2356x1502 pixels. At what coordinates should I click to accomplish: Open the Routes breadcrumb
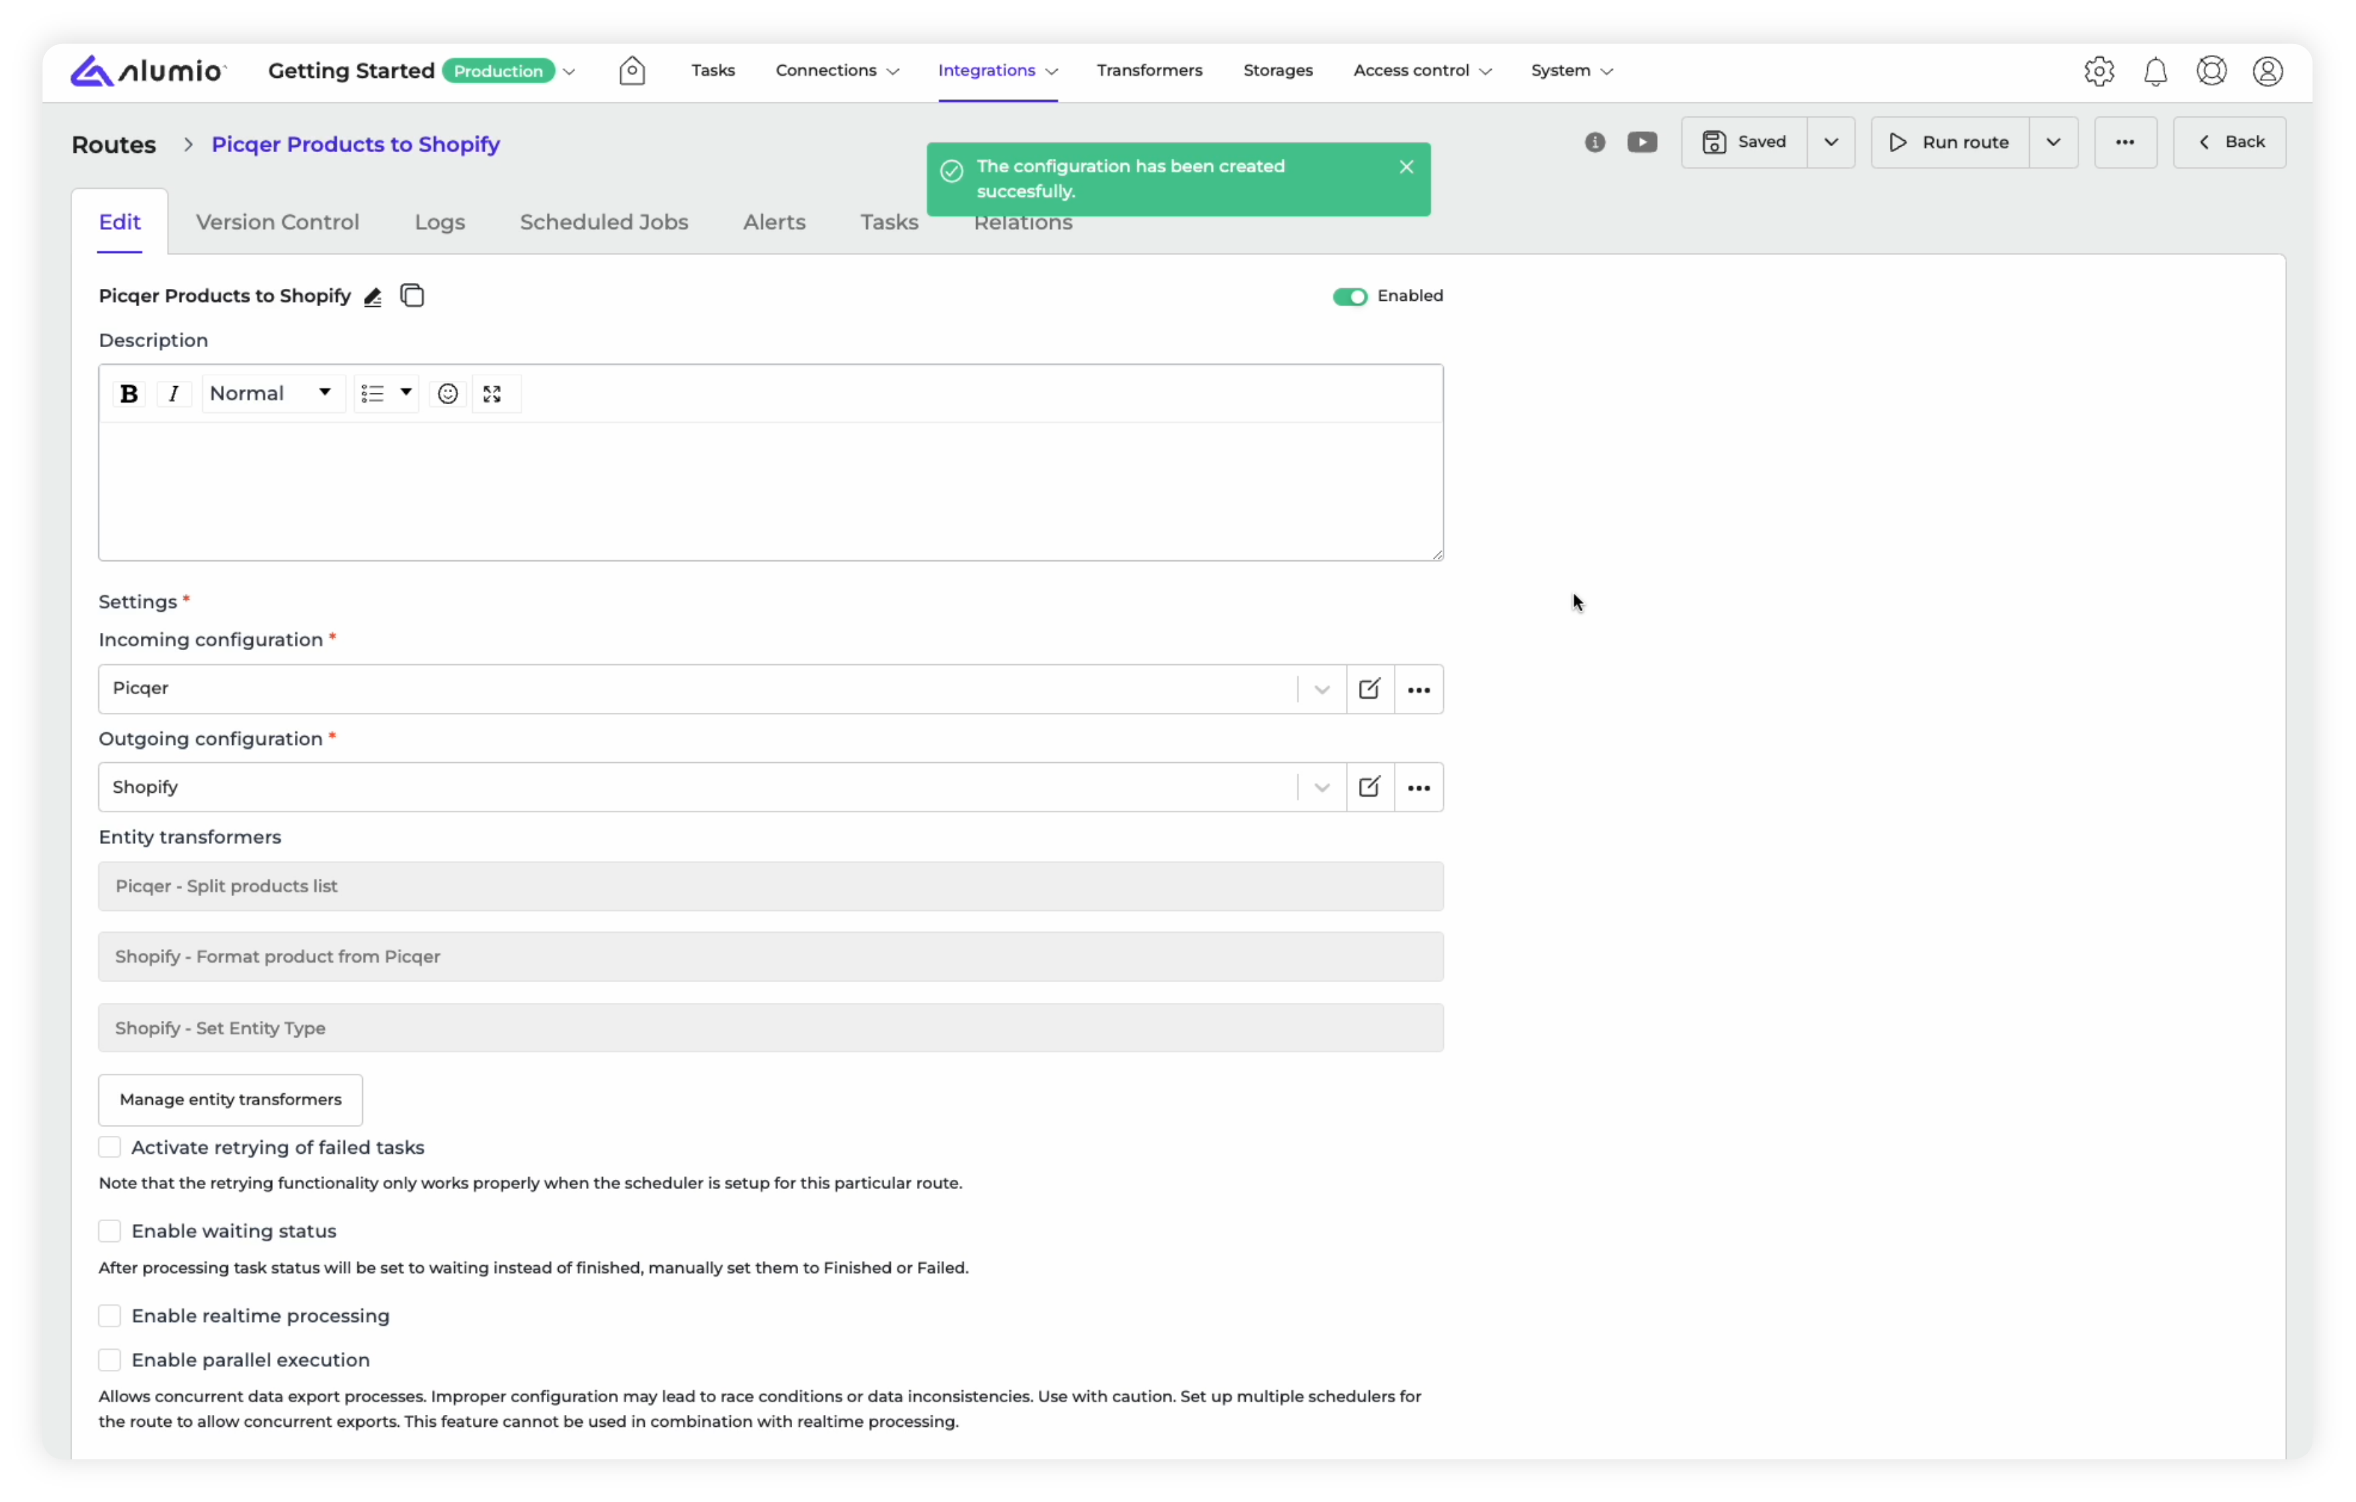pyautogui.click(x=114, y=144)
